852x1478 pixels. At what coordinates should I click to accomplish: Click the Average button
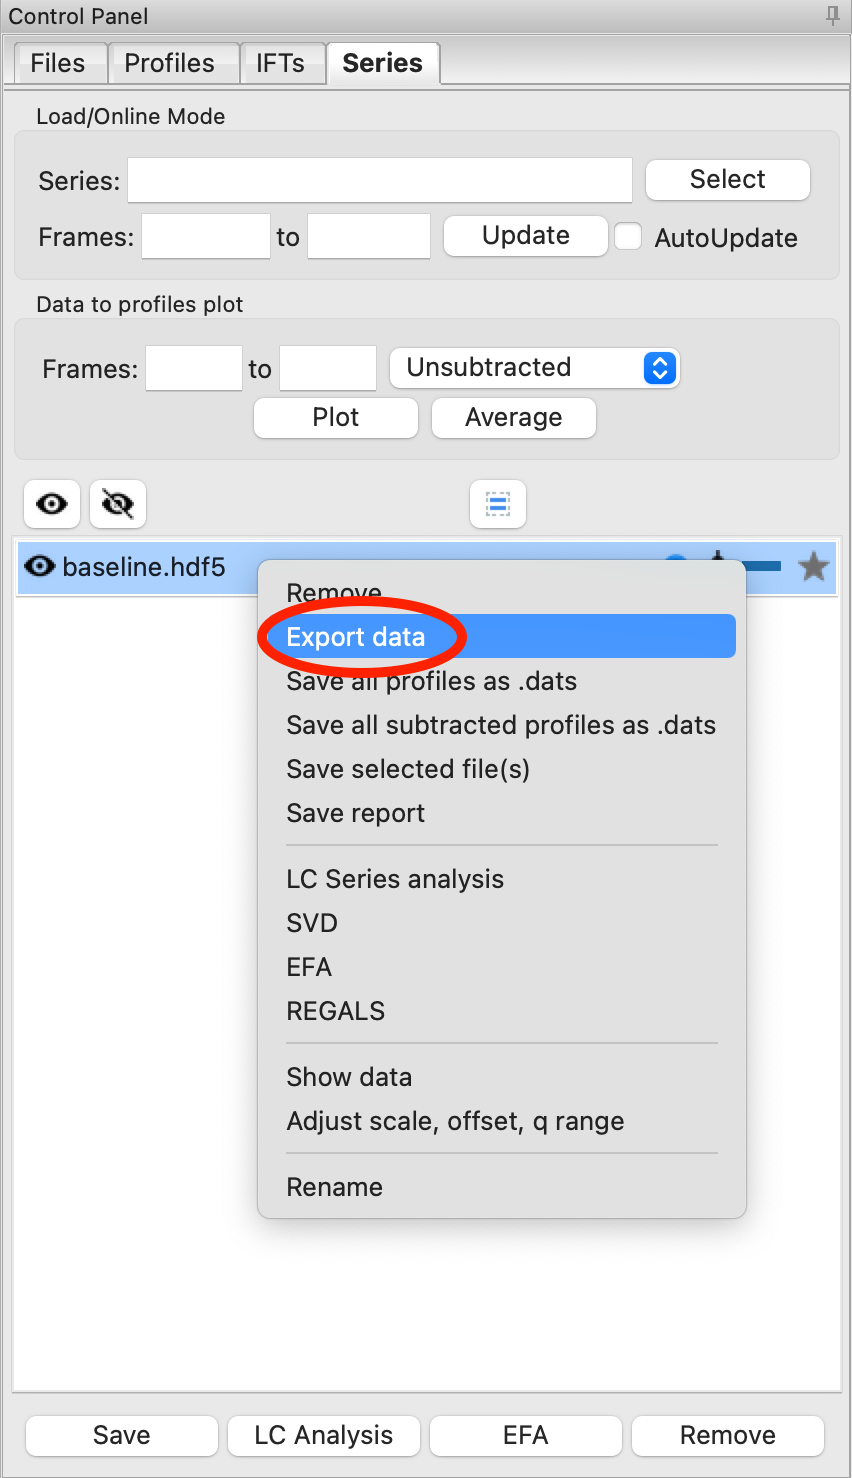click(x=513, y=417)
